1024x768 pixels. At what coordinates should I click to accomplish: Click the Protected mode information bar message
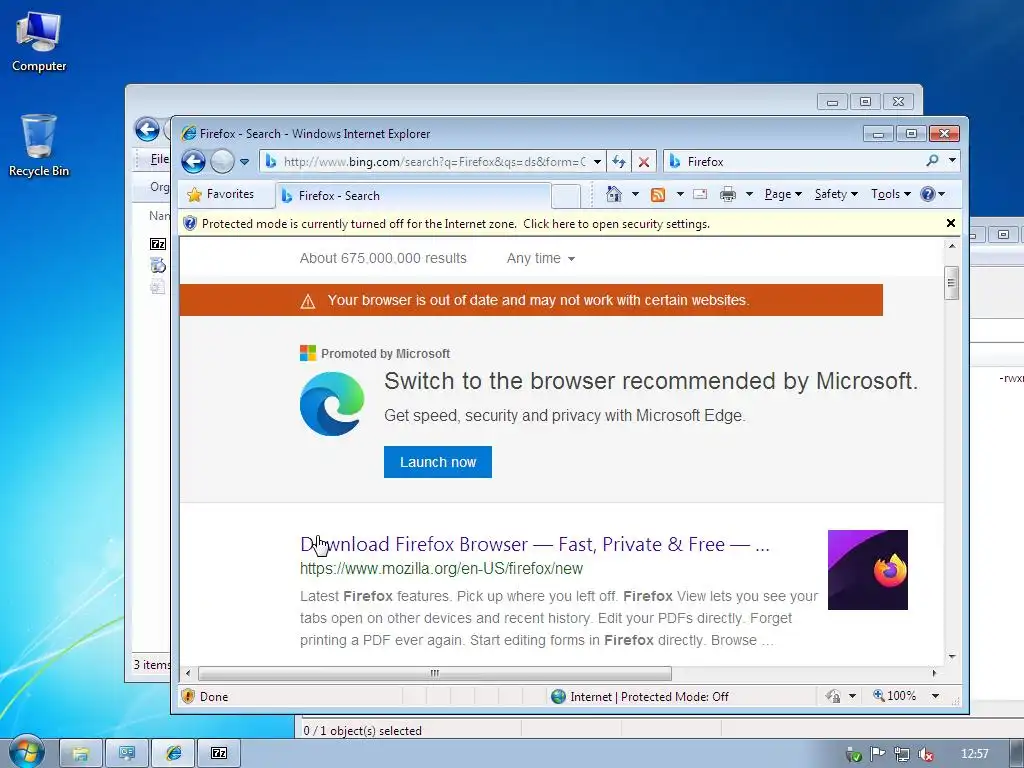[456, 223]
